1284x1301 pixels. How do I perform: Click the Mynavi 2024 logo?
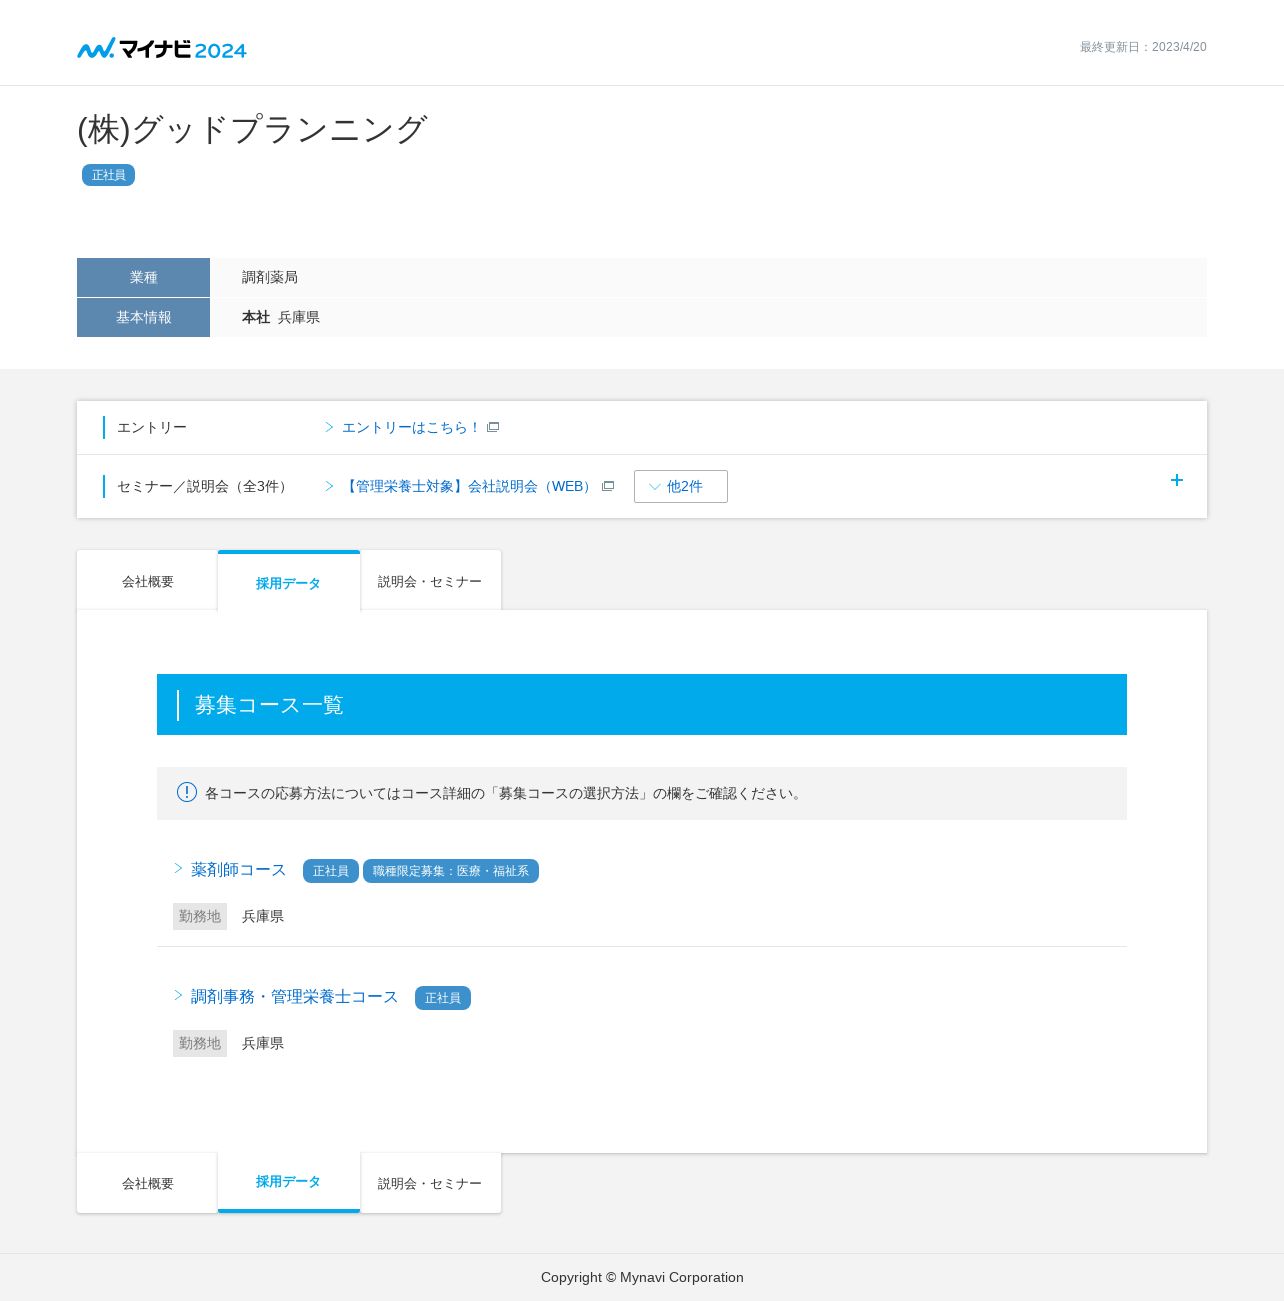[162, 48]
